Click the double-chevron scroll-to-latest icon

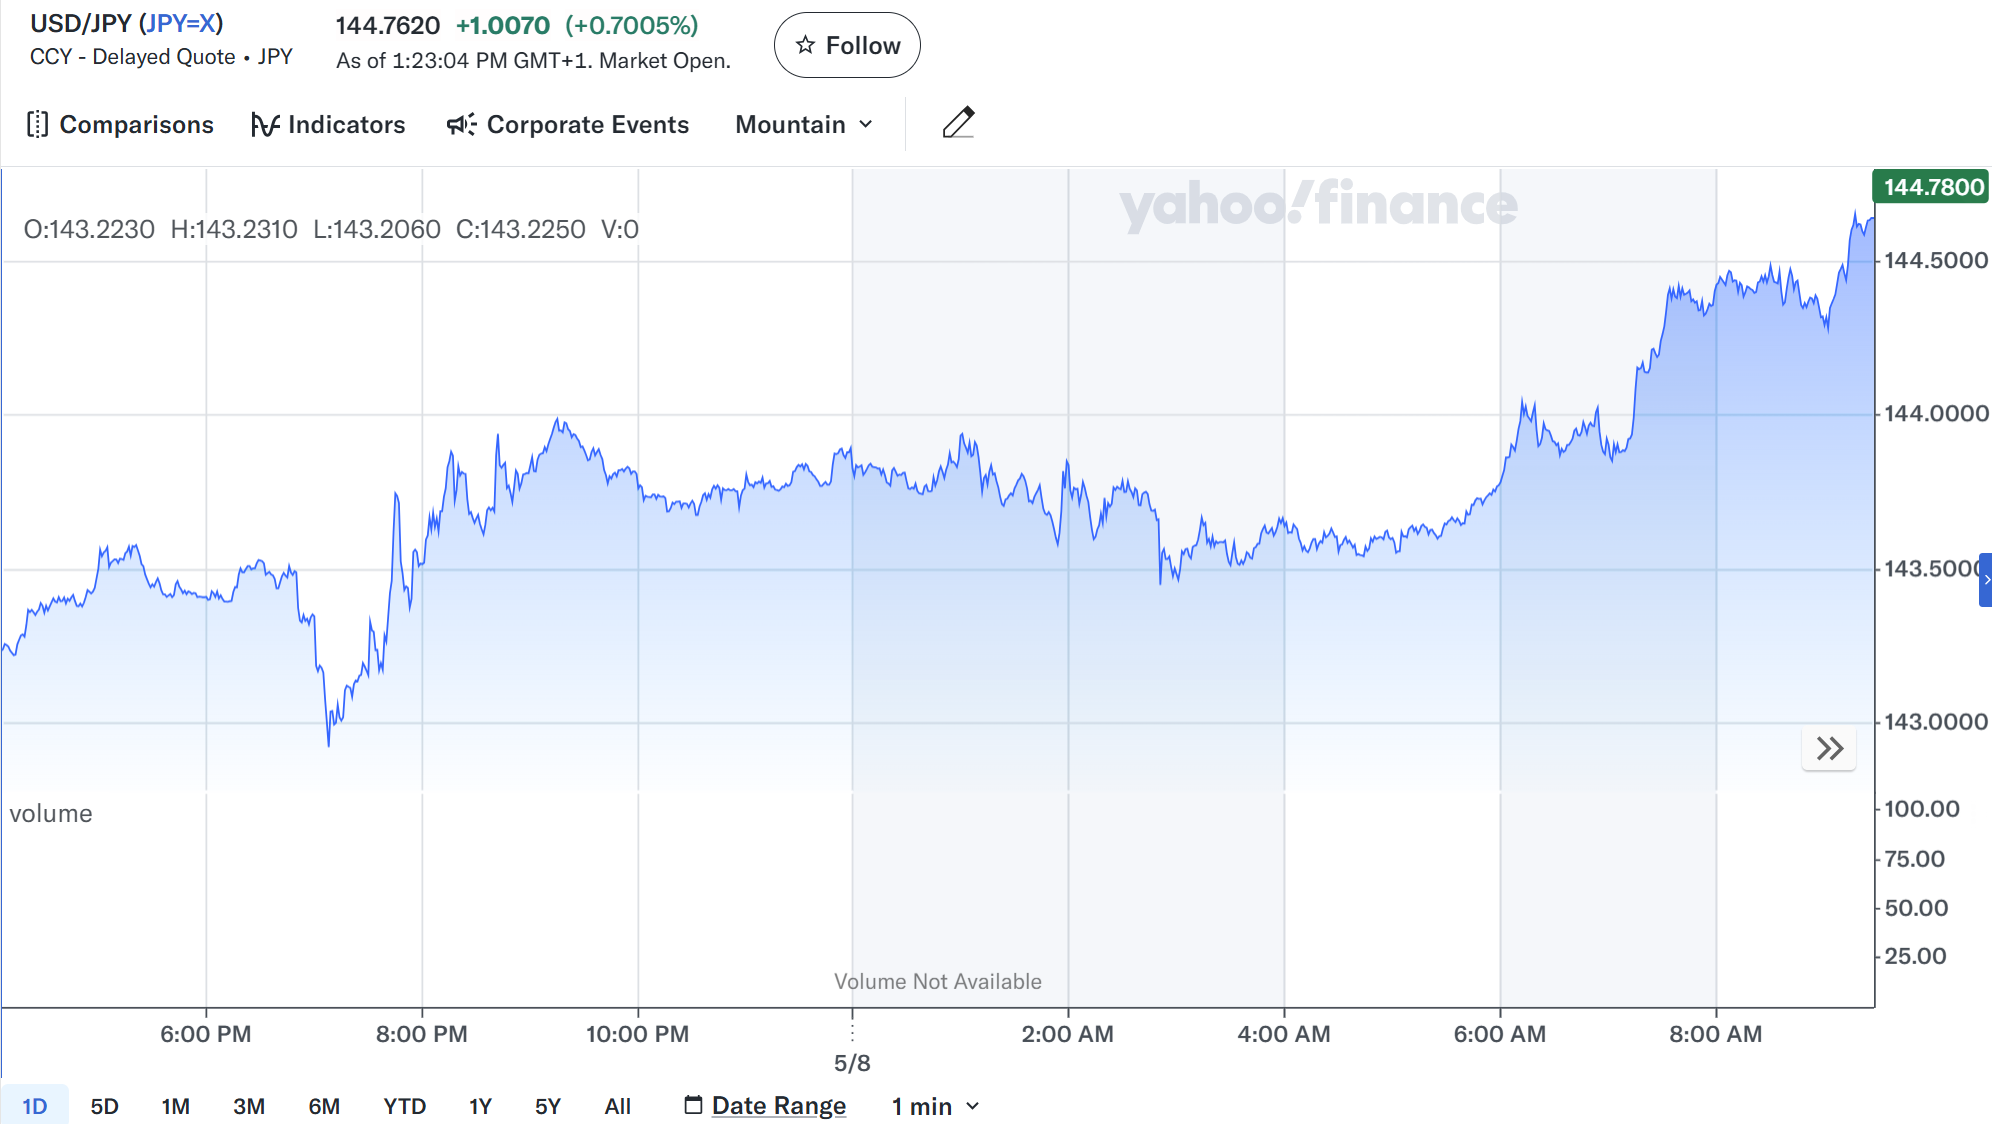[x=1829, y=749]
